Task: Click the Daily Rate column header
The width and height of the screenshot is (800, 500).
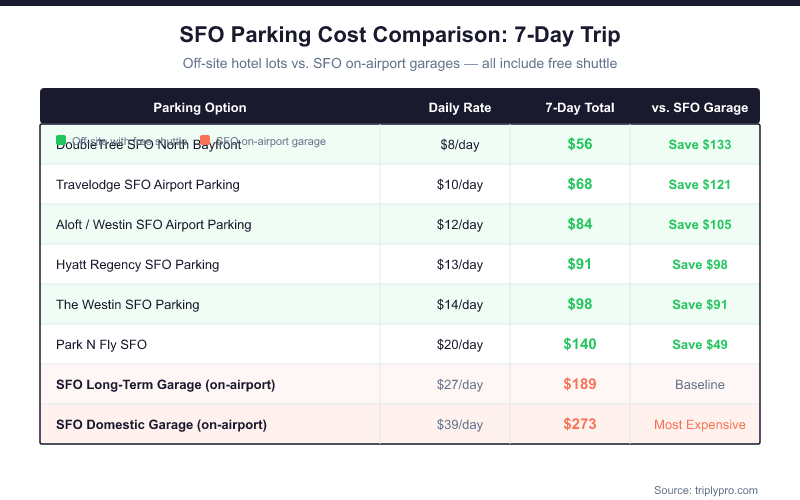Action: tap(460, 108)
